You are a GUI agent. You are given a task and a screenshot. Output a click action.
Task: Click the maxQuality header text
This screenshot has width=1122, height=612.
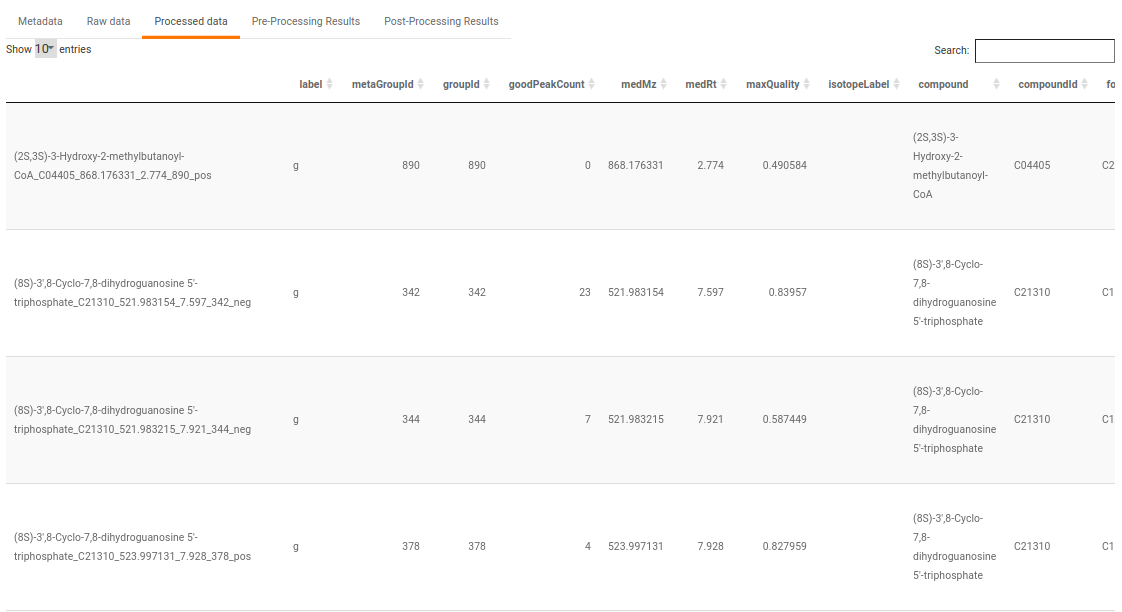click(x=773, y=84)
